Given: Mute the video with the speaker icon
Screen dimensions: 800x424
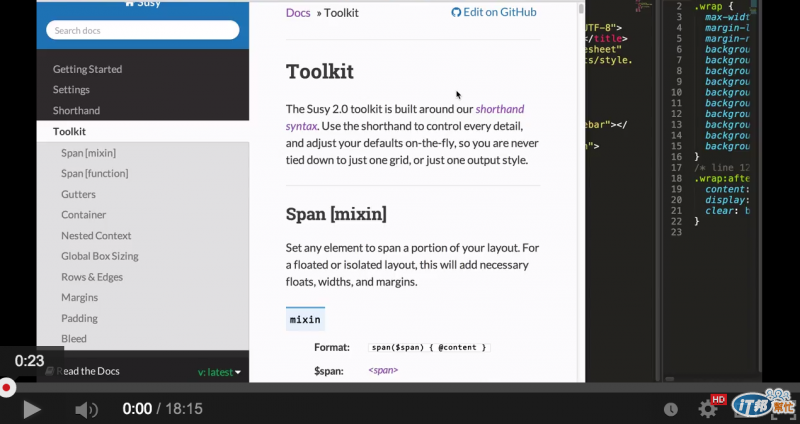Looking at the screenshot, I should click(86, 409).
